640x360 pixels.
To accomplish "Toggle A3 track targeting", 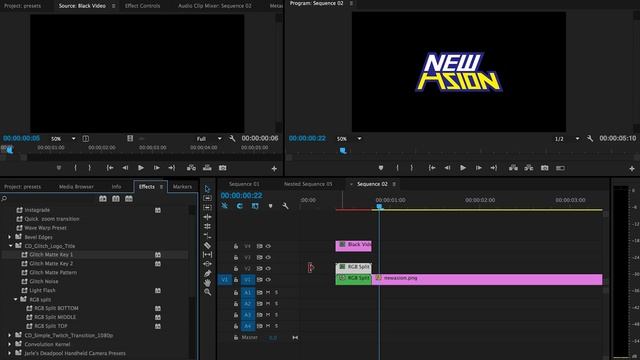I will 247,315.
